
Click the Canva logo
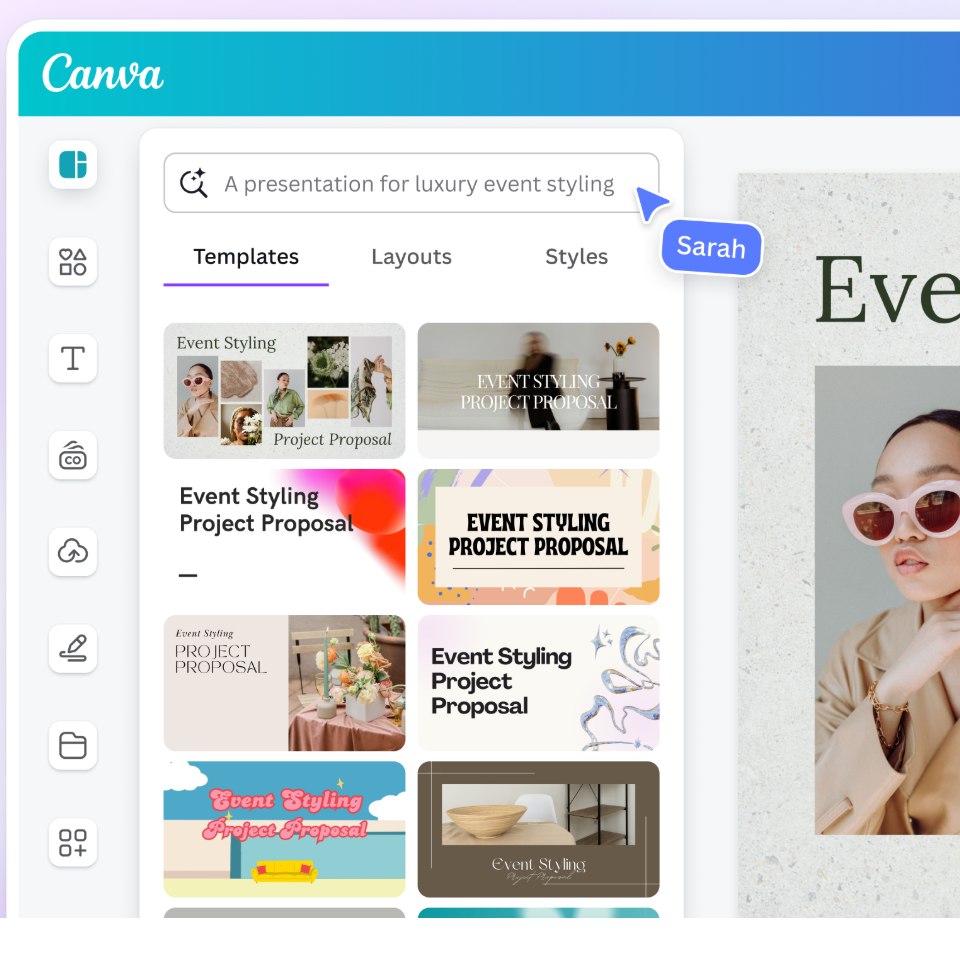pyautogui.click(x=102, y=73)
